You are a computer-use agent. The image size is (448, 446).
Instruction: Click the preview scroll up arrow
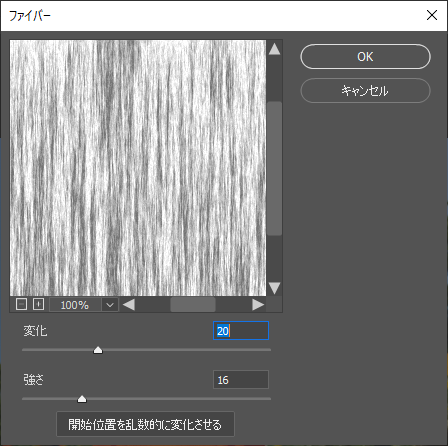274,49
